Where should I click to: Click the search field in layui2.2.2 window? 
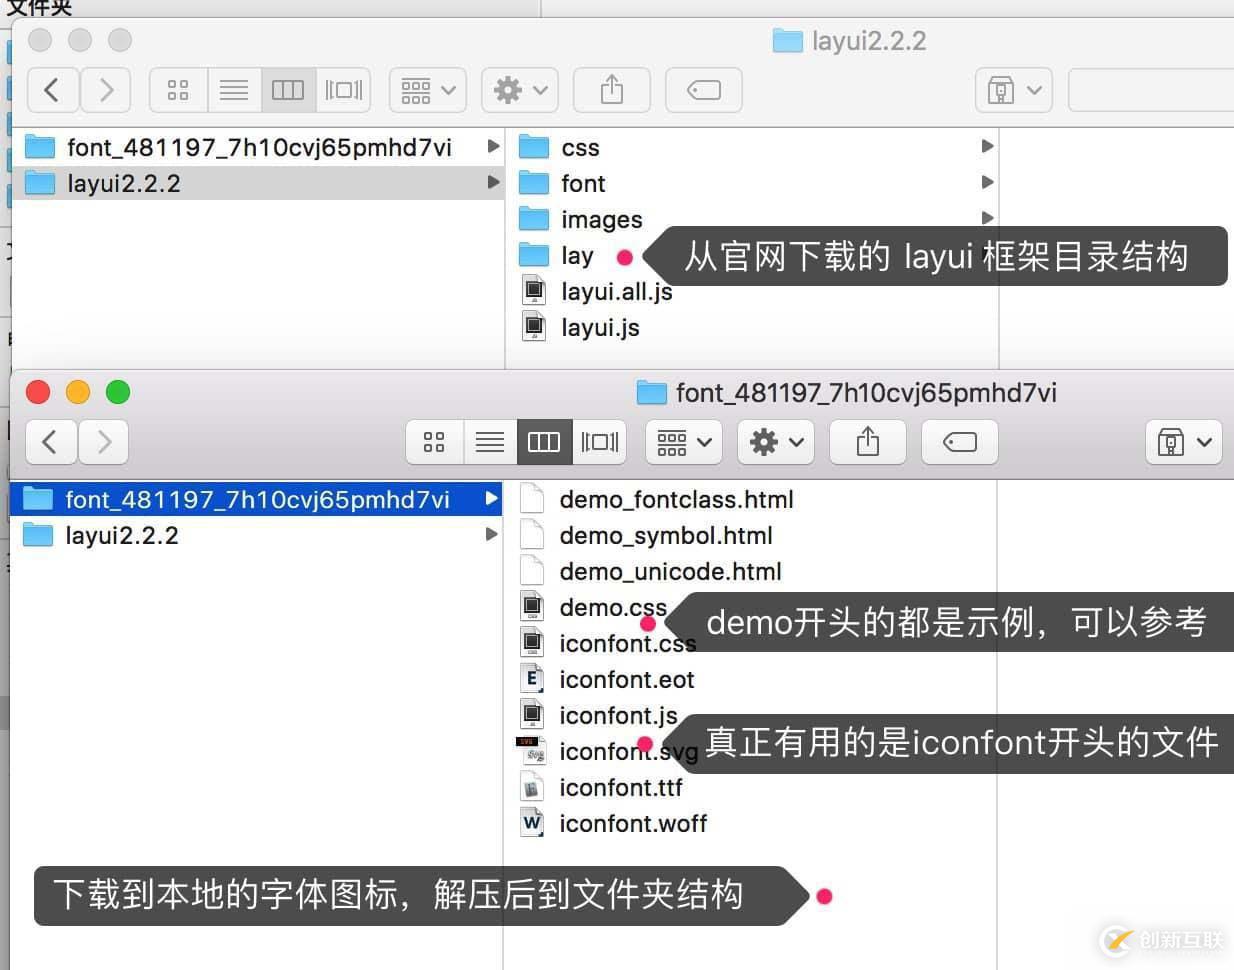click(1151, 90)
